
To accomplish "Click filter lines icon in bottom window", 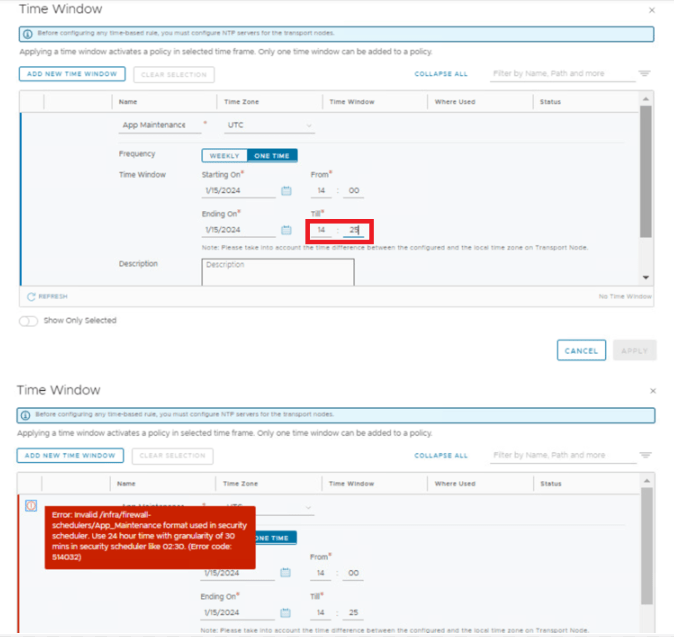I will 645,456.
